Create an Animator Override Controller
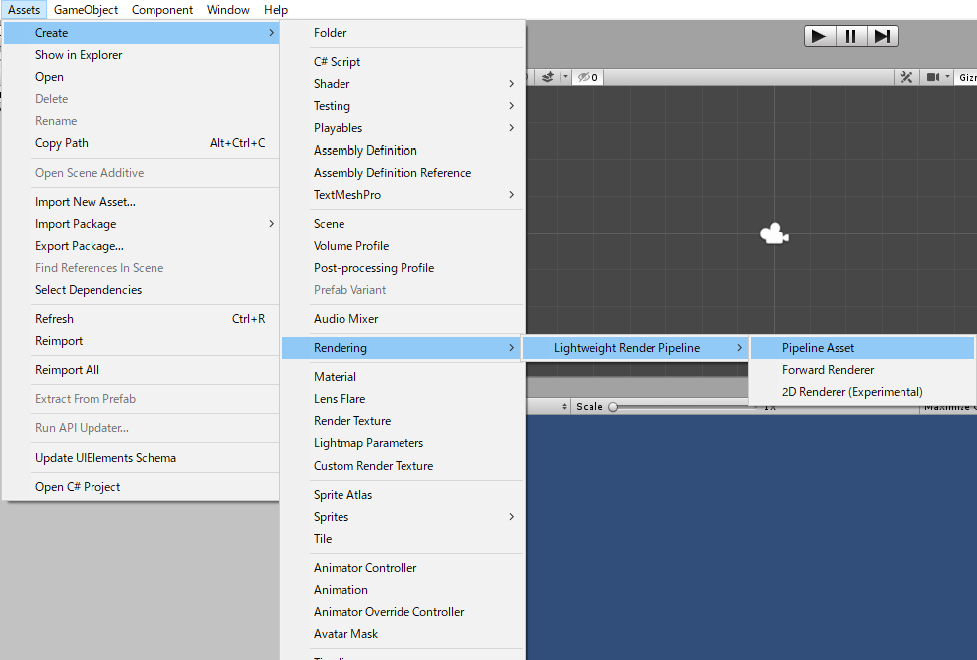 (x=403, y=612)
